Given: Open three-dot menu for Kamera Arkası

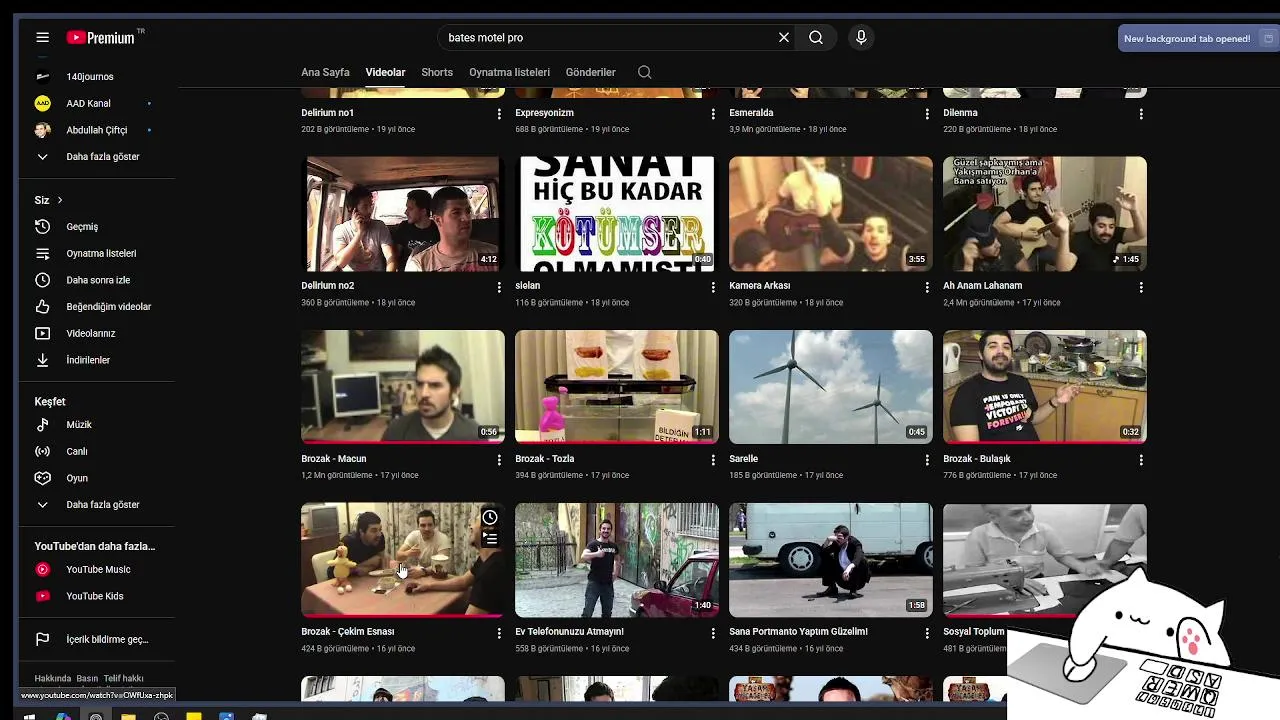Looking at the screenshot, I should click(927, 287).
